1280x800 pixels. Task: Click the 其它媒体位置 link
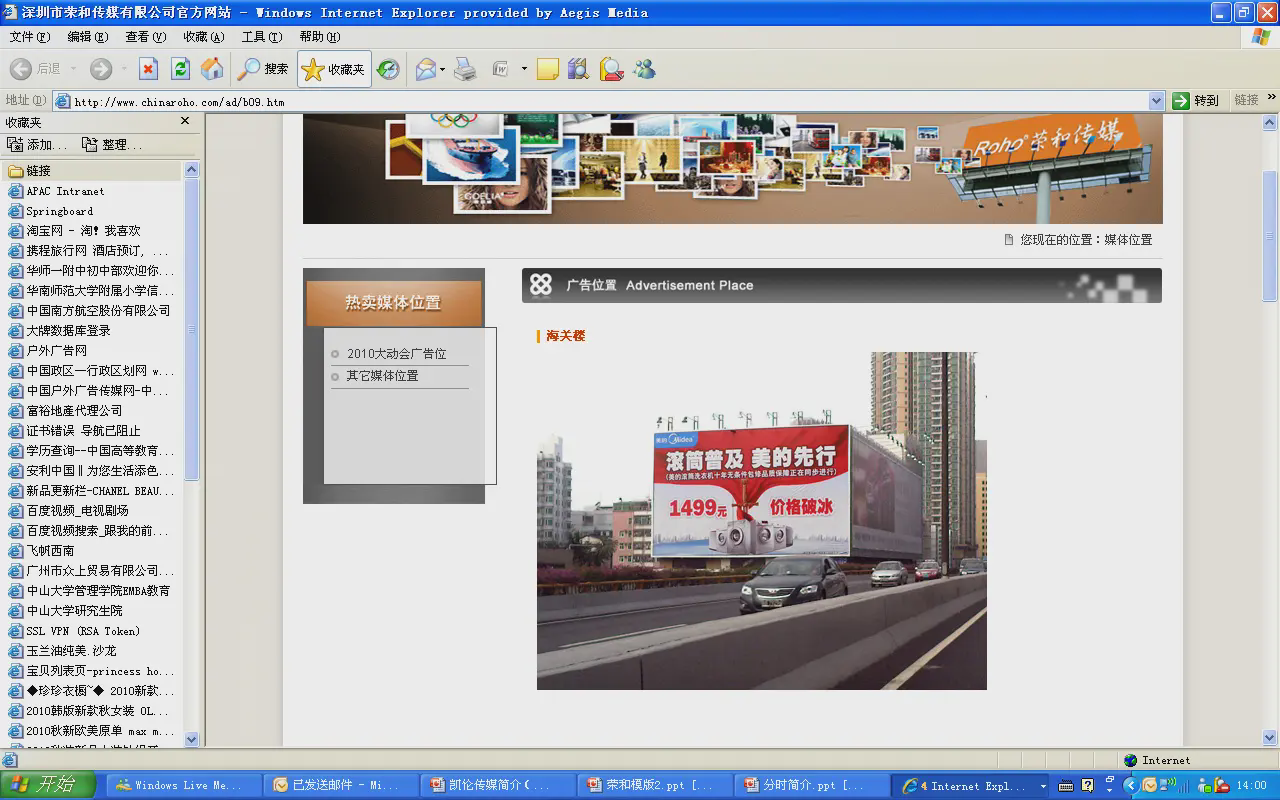point(382,376)
